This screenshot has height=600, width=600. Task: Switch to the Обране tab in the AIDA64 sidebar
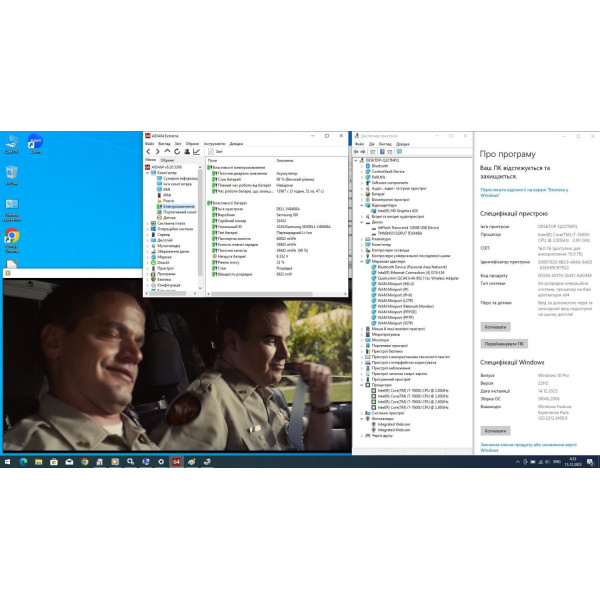click(x=167, y=160)
